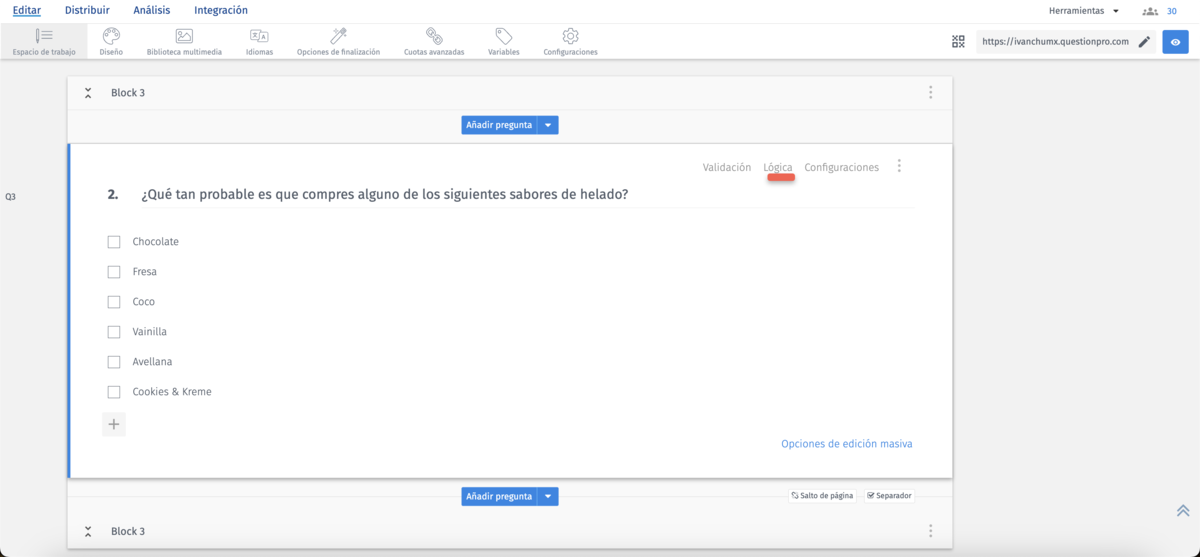Check the Cookies & Kreme option

pyautogui.click(x=114, y=392)
